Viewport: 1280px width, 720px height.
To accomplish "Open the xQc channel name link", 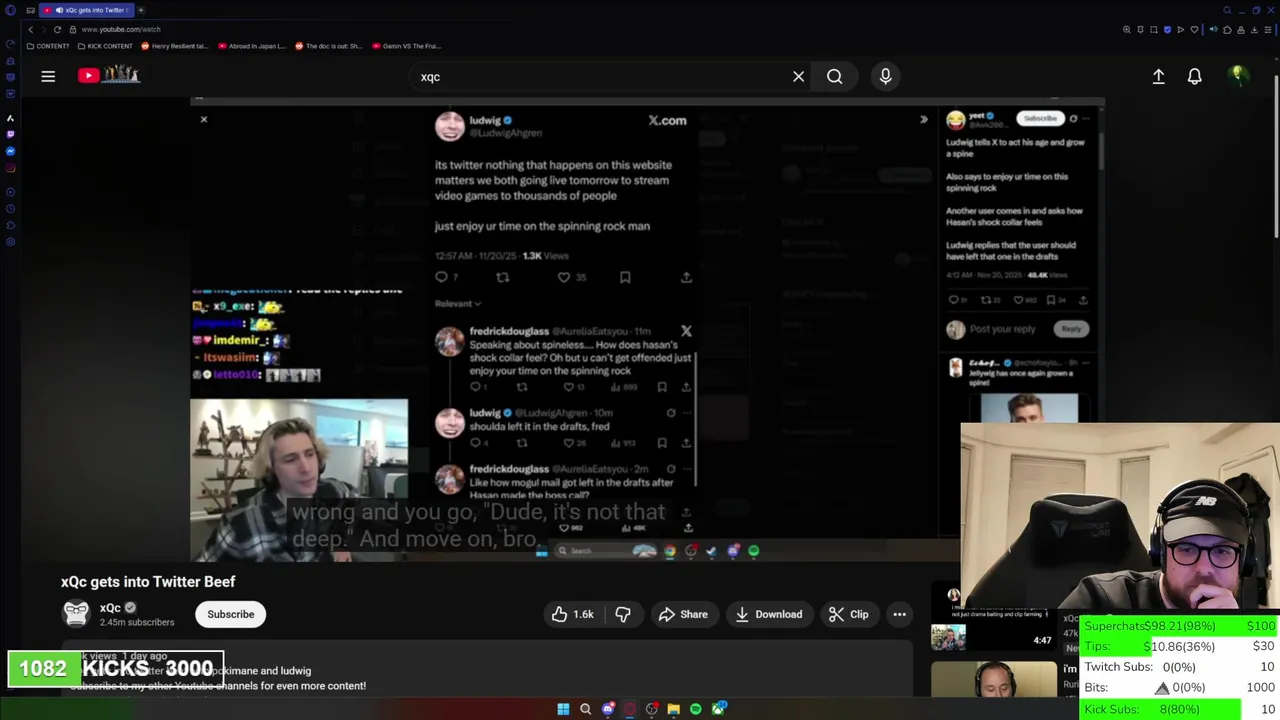I will (x=110, y=608).
